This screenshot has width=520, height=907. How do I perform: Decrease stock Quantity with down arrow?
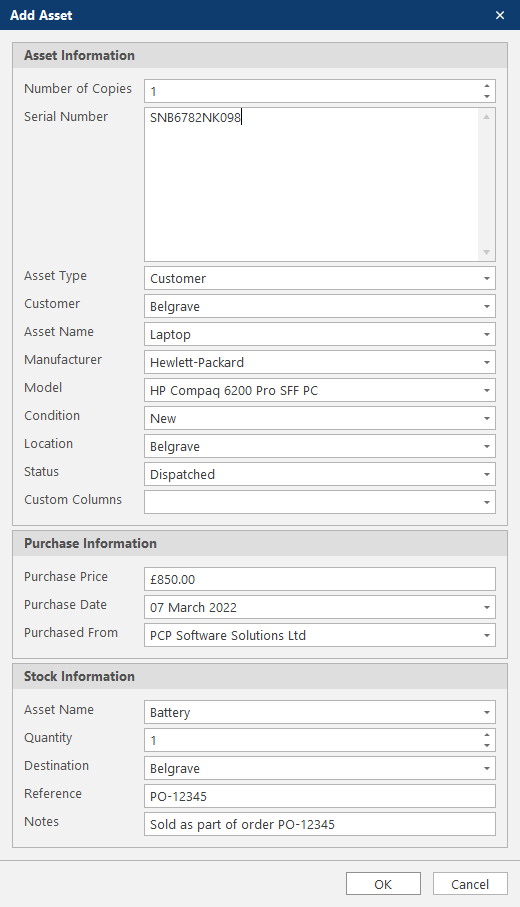486,746
